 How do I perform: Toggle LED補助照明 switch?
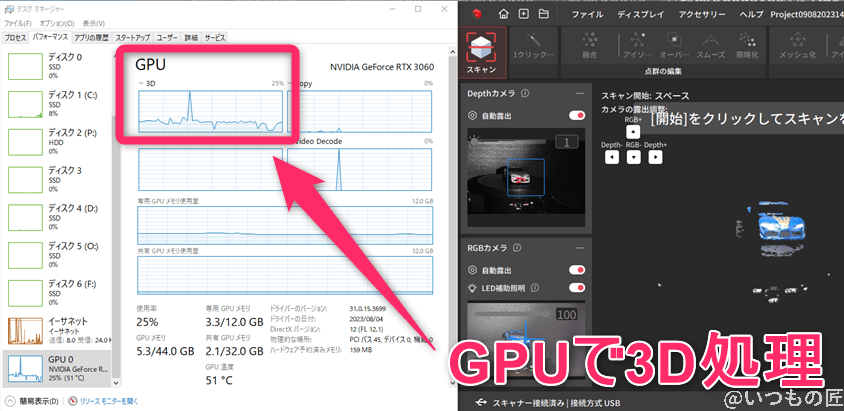[x=577, y=288]
